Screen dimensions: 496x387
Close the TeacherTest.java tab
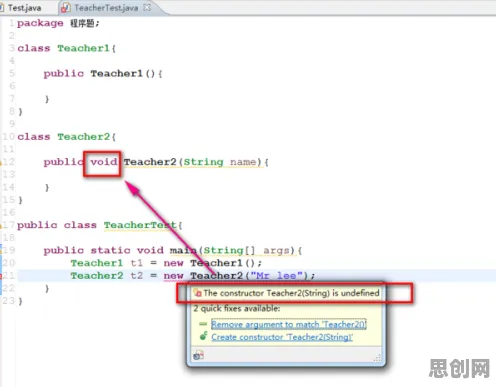pyautogui.click(x=147, y=7)
